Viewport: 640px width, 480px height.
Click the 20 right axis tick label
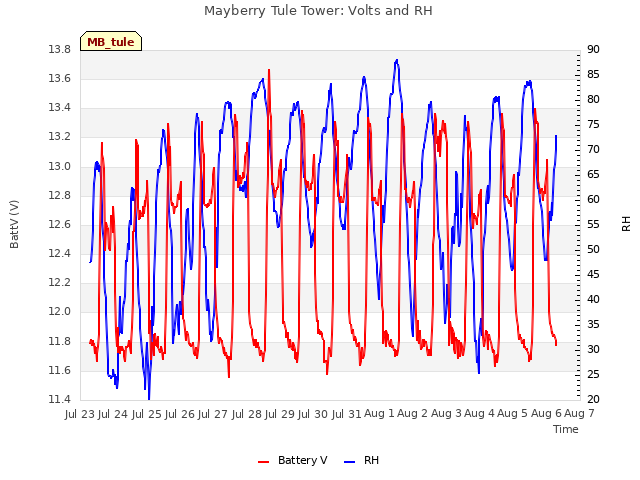click(593, 400)
